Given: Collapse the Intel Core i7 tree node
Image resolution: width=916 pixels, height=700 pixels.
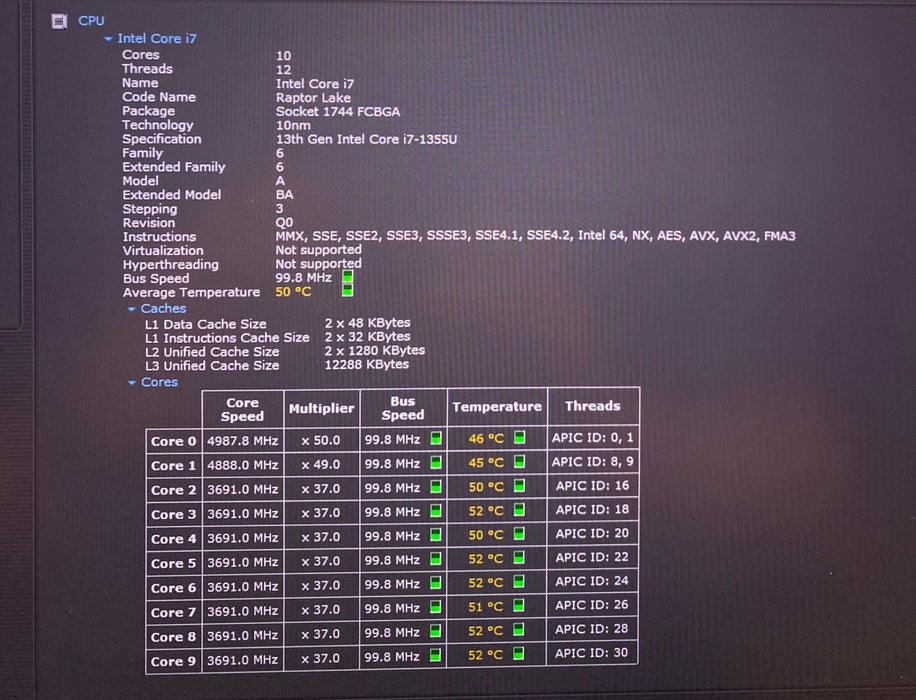Looking at the screenshot, I should tap(108, 39).
